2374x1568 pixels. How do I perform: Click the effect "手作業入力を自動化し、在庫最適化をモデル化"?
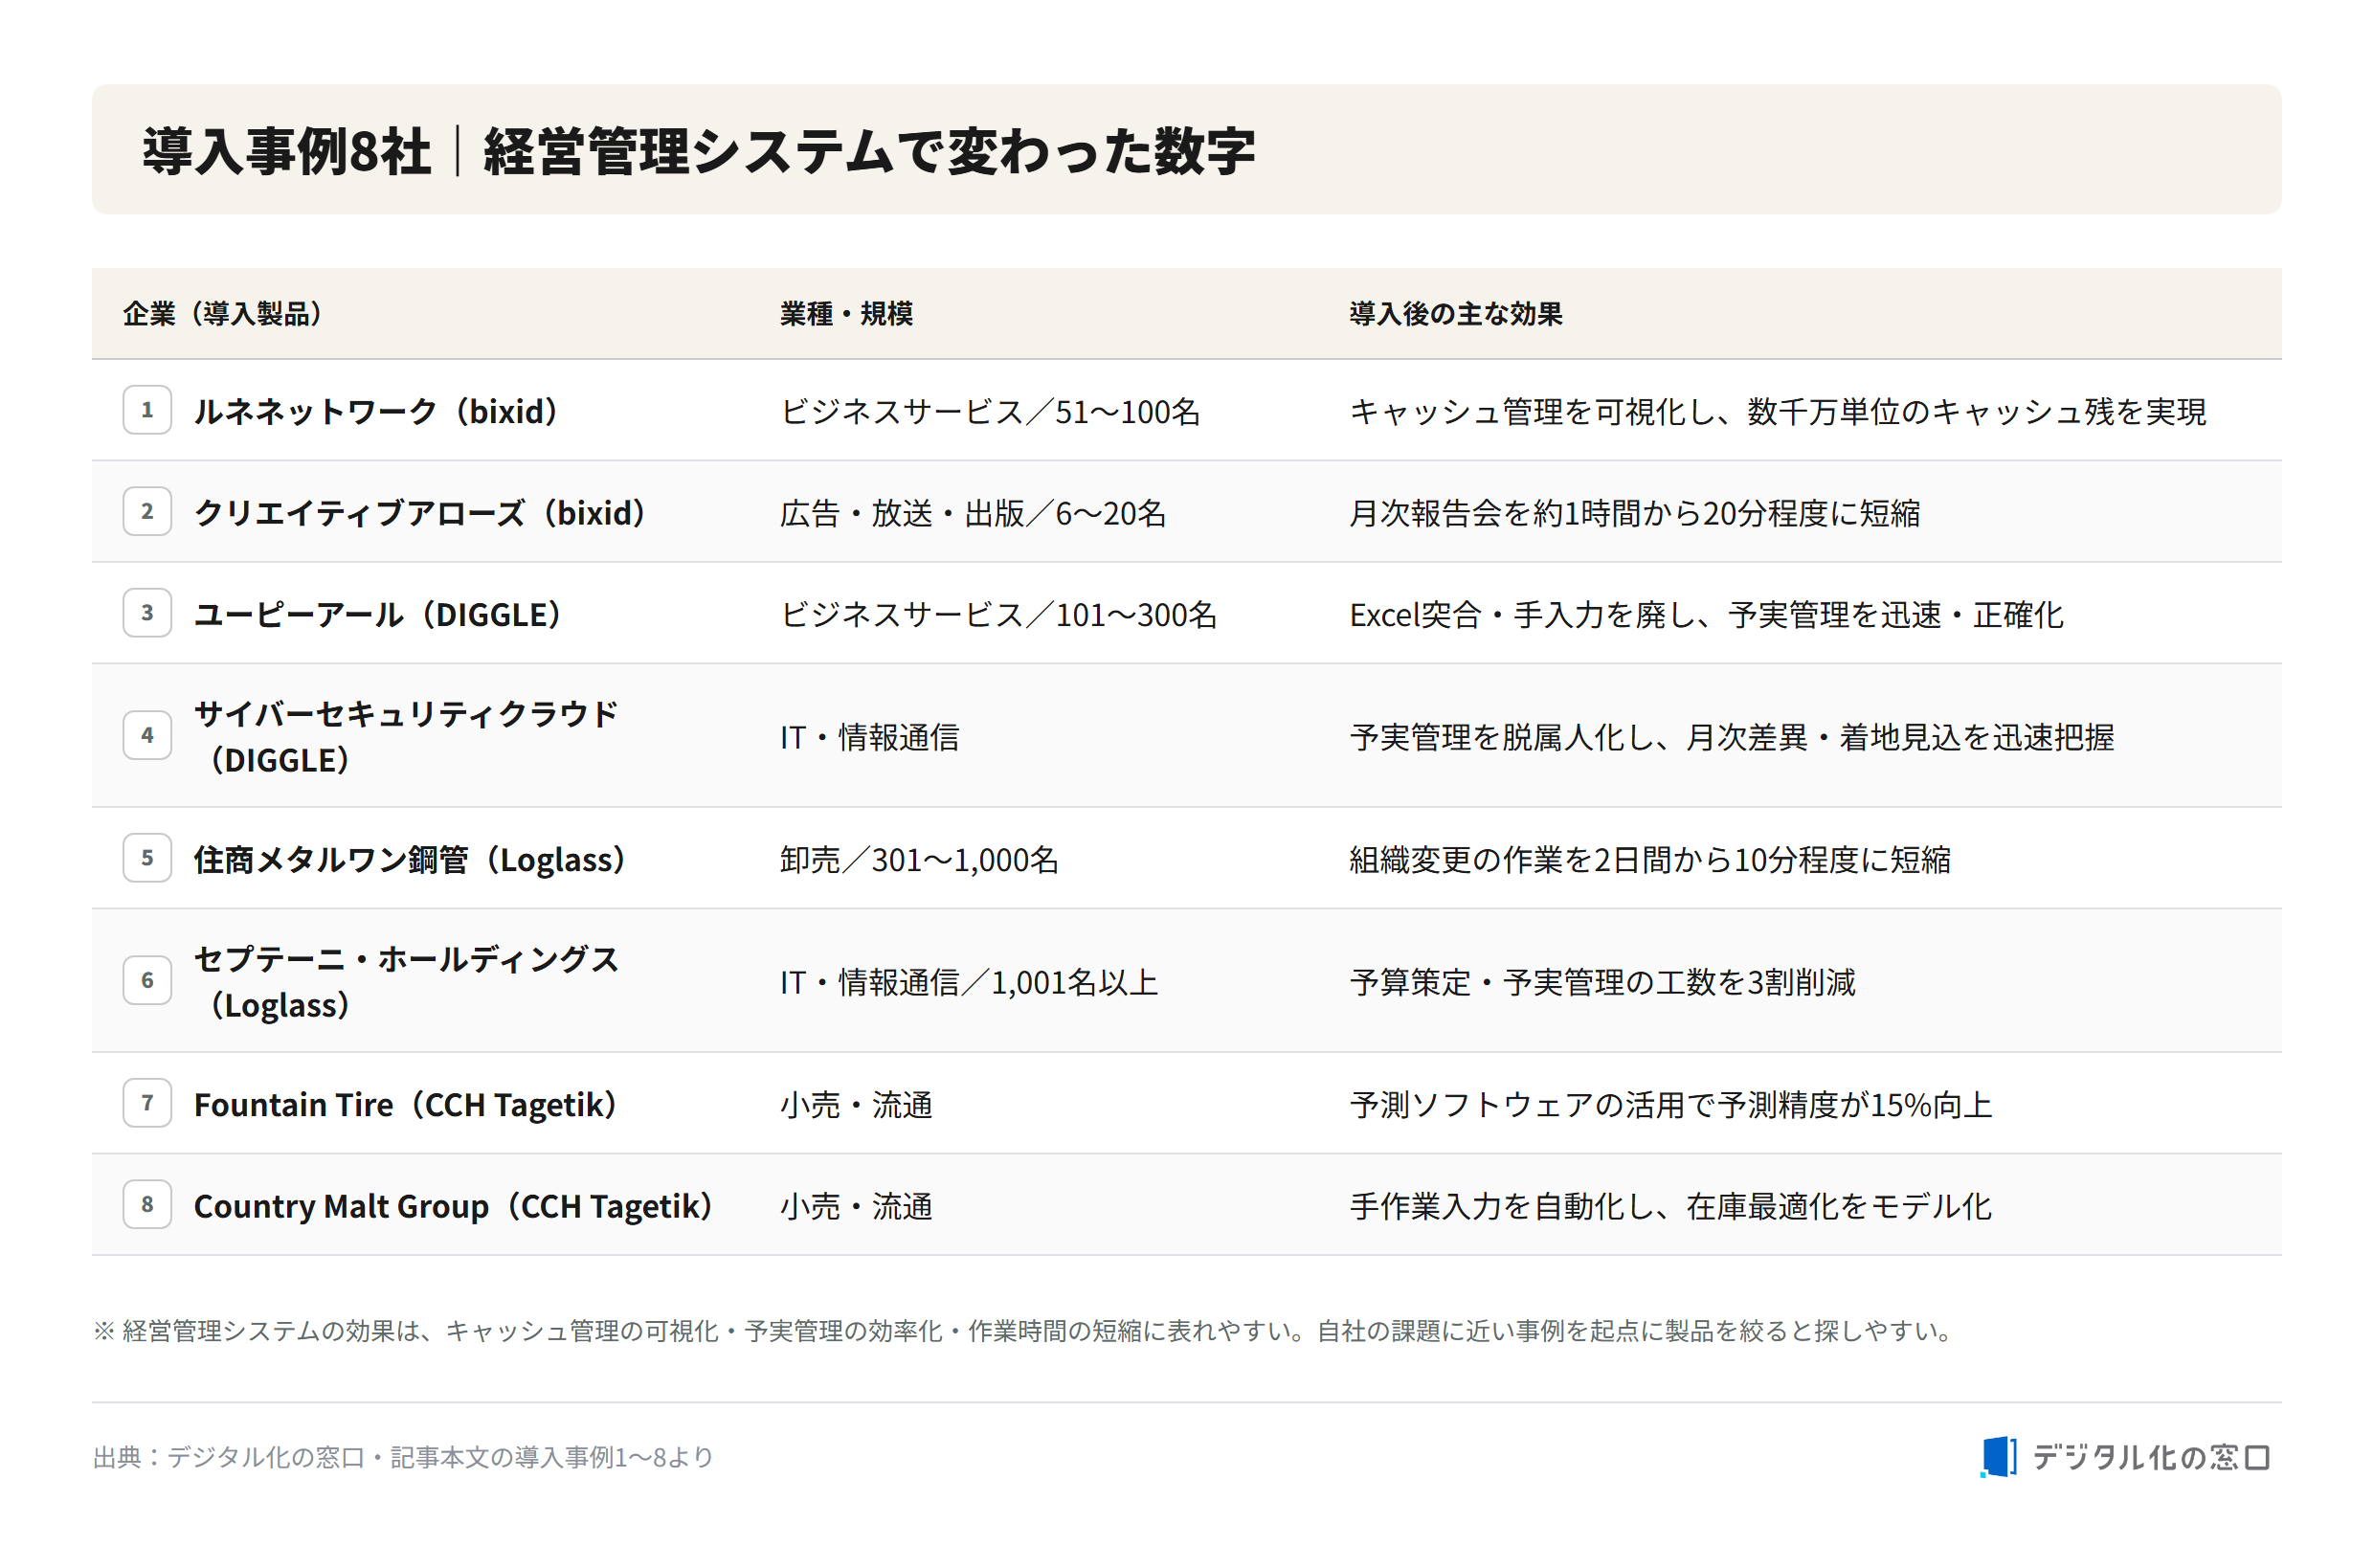pyautogui.click(x=1670, y=1206)
